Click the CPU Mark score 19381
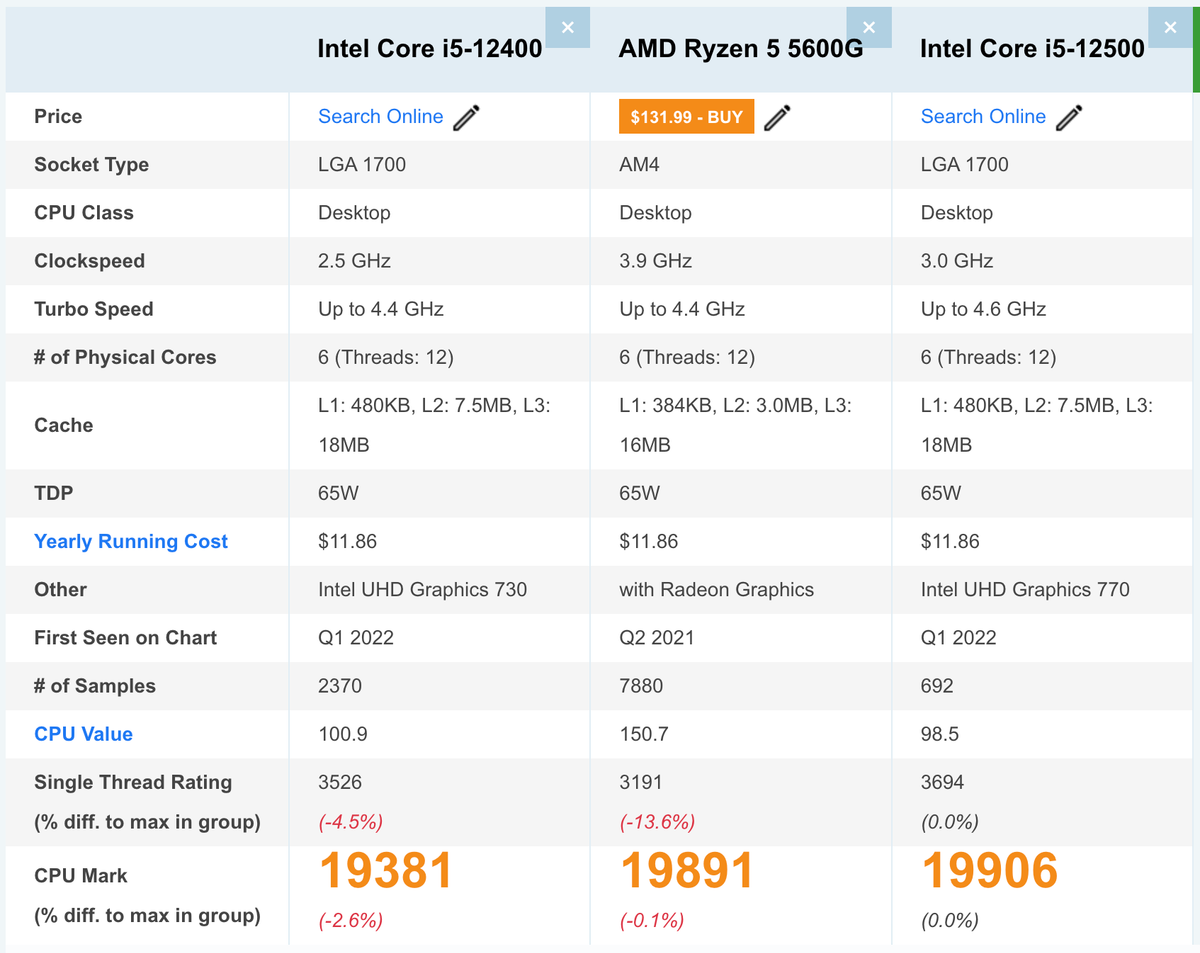This screenshot has width=1200, height=953. pos(385,870)
